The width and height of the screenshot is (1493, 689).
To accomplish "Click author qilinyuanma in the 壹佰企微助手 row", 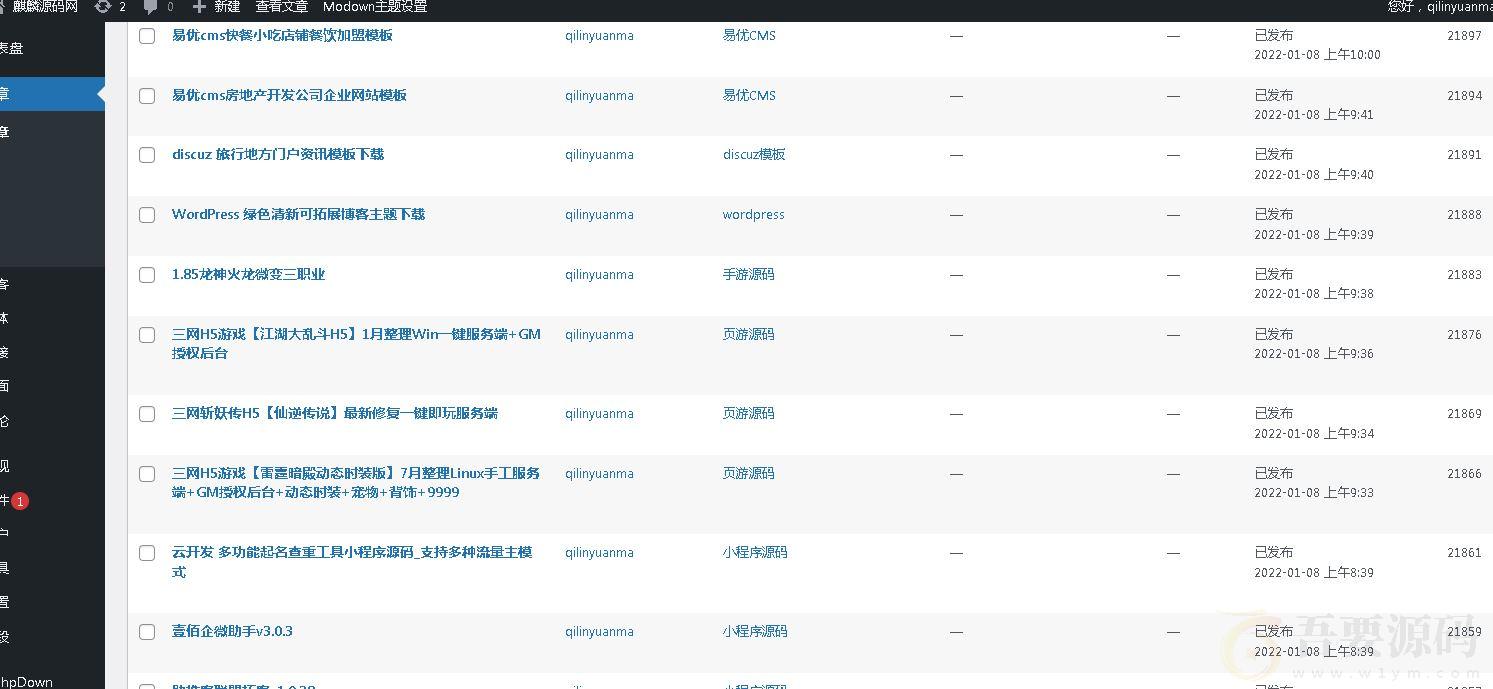I will (599, 631).
